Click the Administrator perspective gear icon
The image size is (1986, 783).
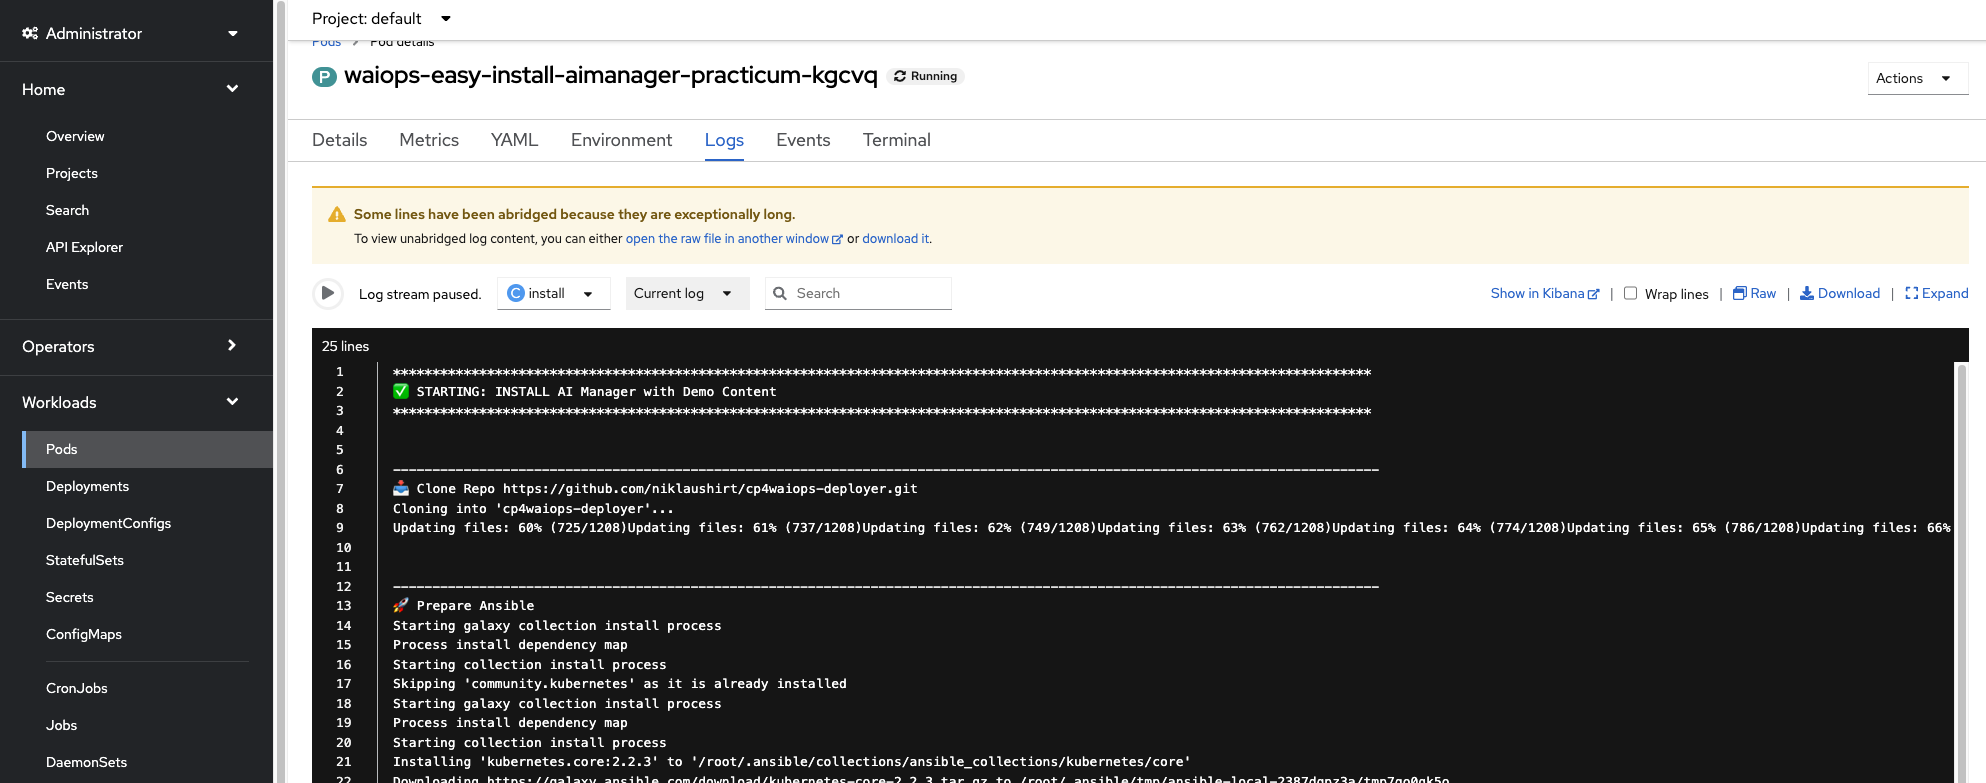[30, 33]
